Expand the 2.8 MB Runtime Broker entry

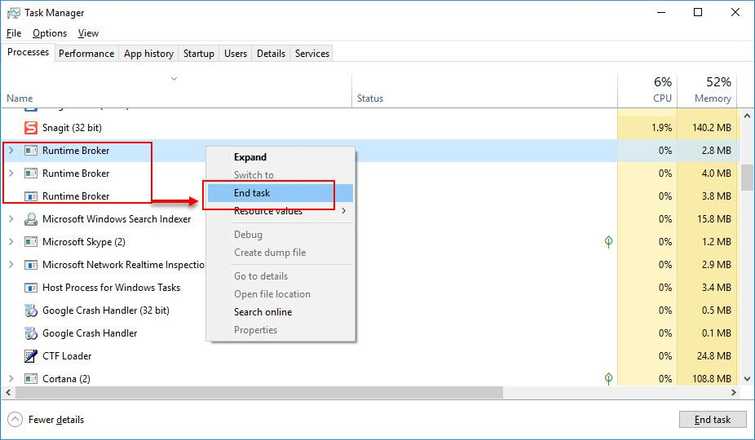click(11, 150)
